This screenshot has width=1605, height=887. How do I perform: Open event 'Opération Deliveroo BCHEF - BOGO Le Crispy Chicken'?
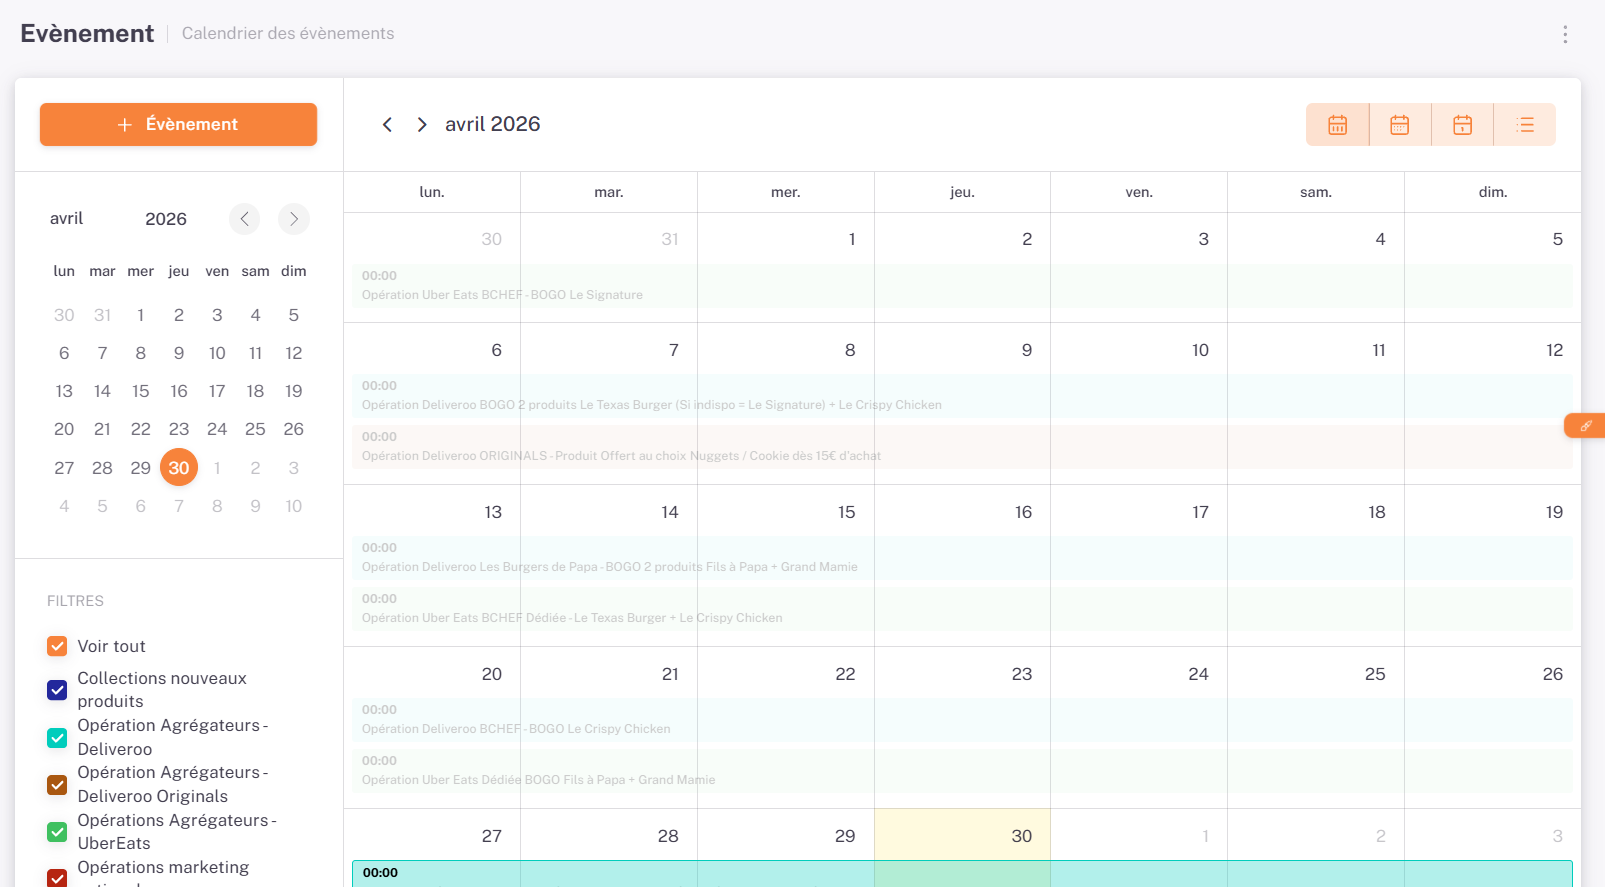(x=961, y=720)
